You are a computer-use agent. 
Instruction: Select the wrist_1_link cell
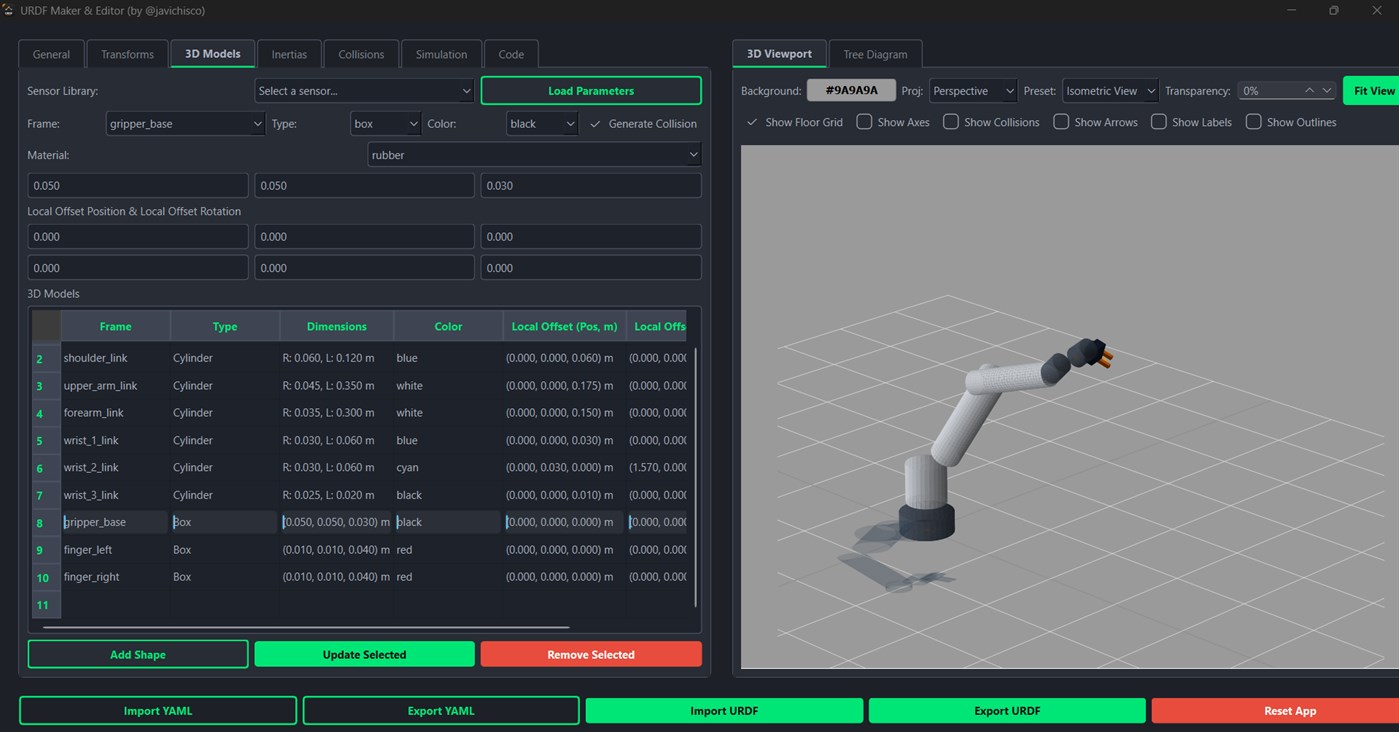pos(115,440)
